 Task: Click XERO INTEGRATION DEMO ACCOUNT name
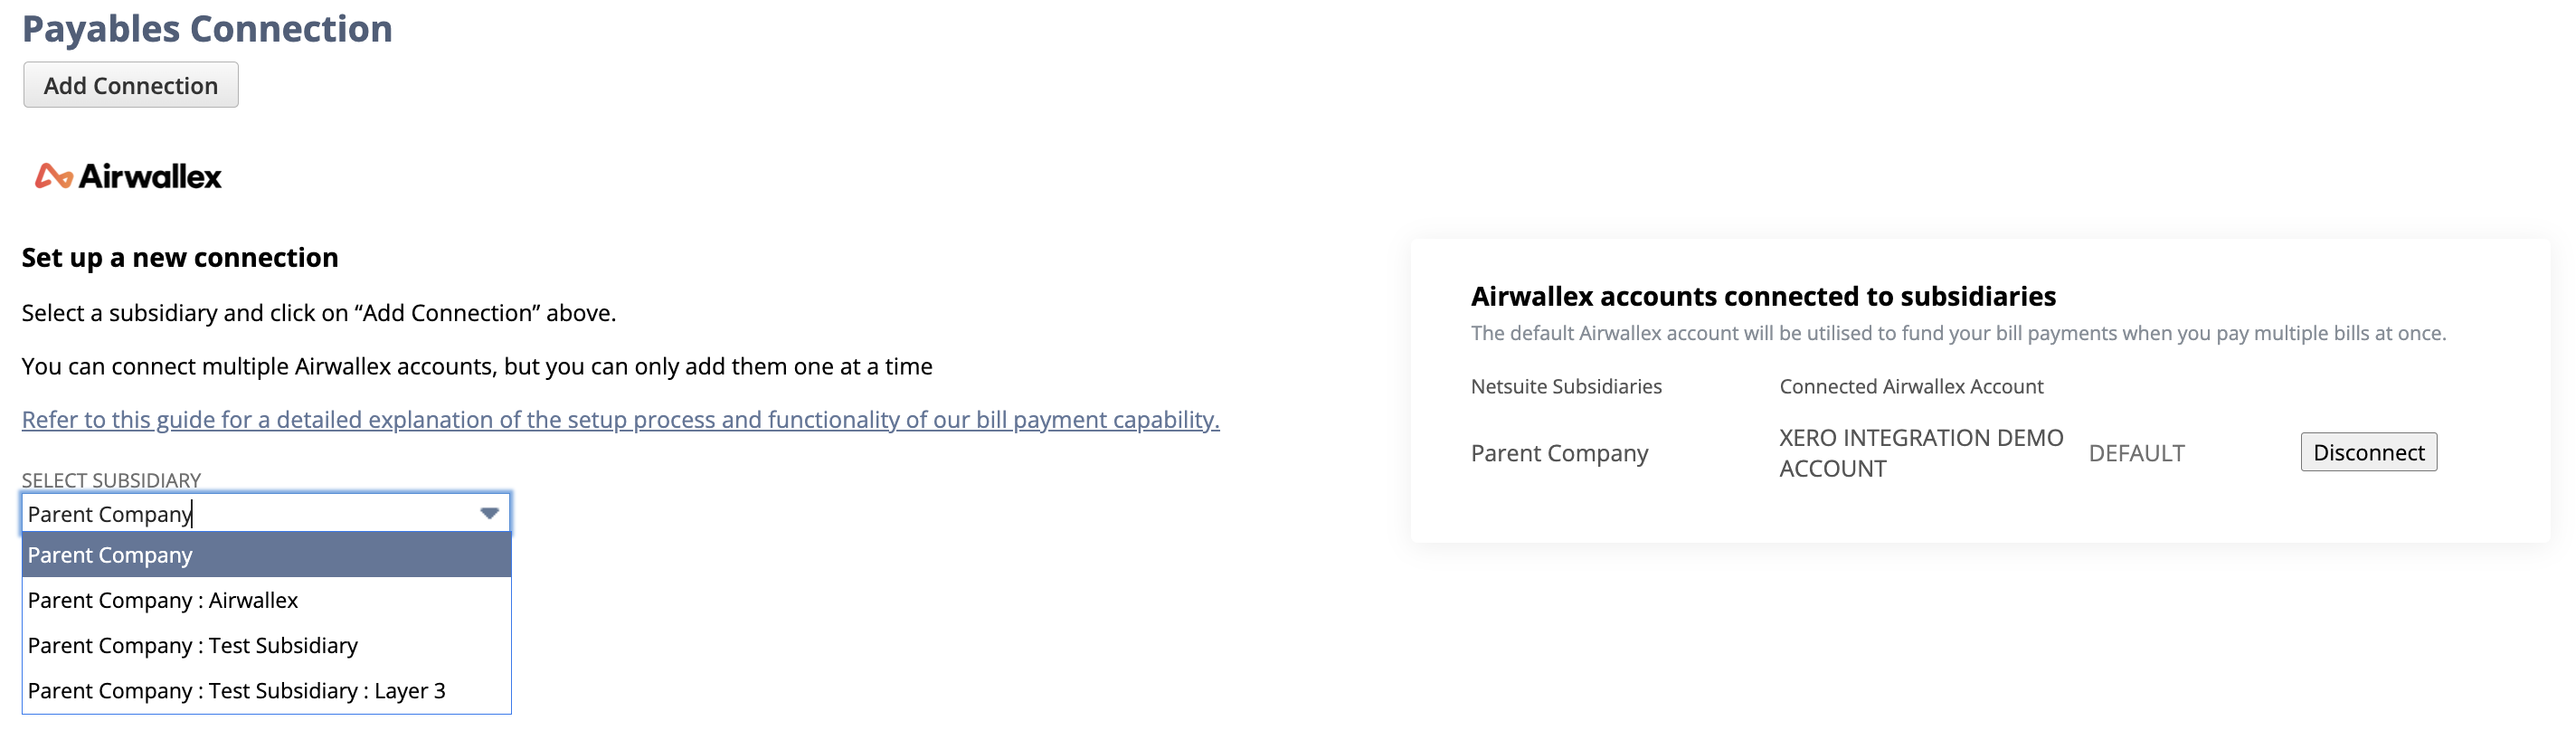point(1920,453)
